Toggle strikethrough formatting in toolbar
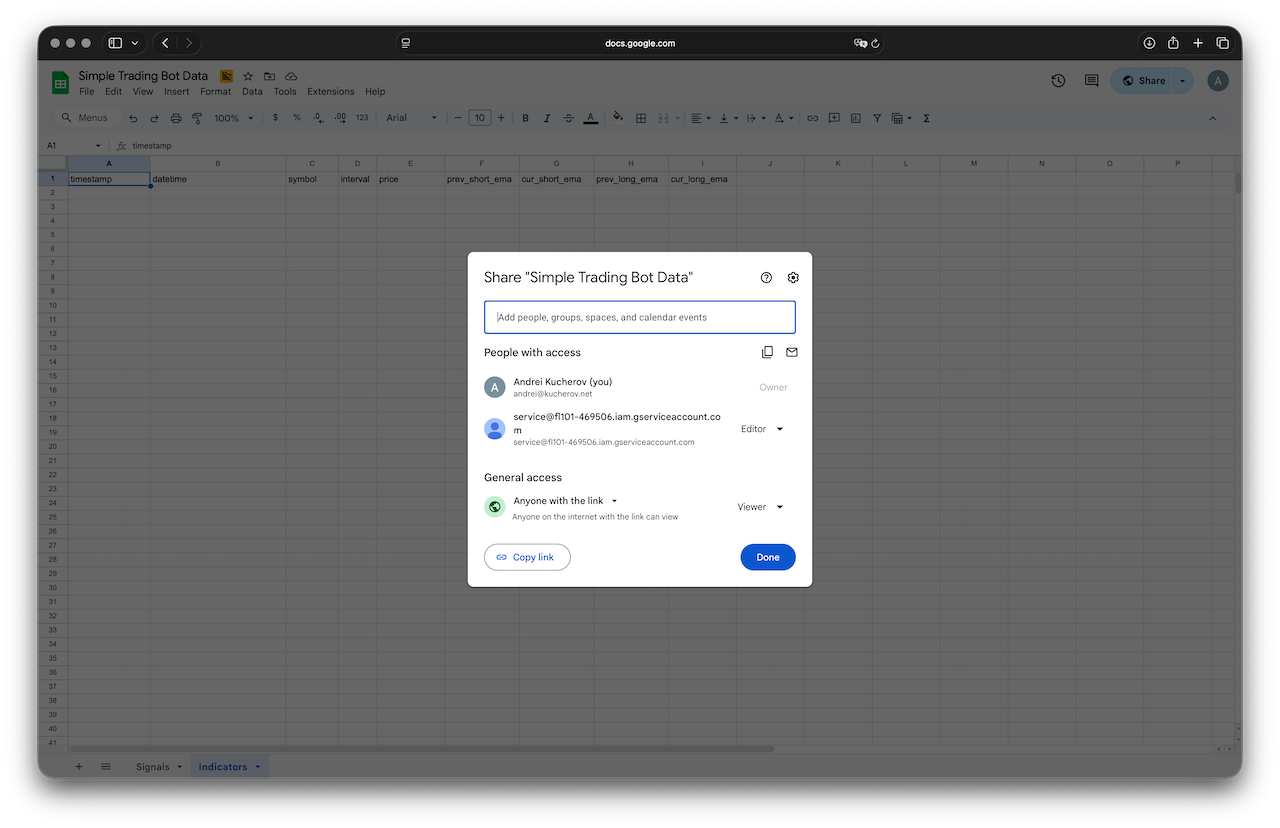Screen dimensions: 1280x828 (568, 118)
